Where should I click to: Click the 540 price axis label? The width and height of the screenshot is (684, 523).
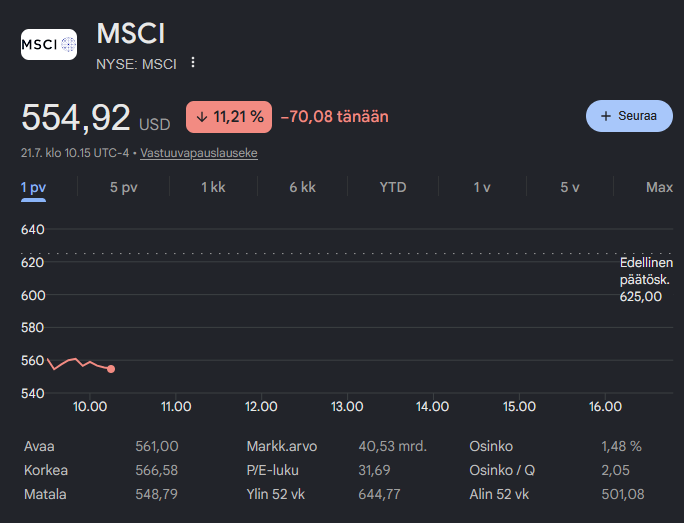[x=33, y=393]
